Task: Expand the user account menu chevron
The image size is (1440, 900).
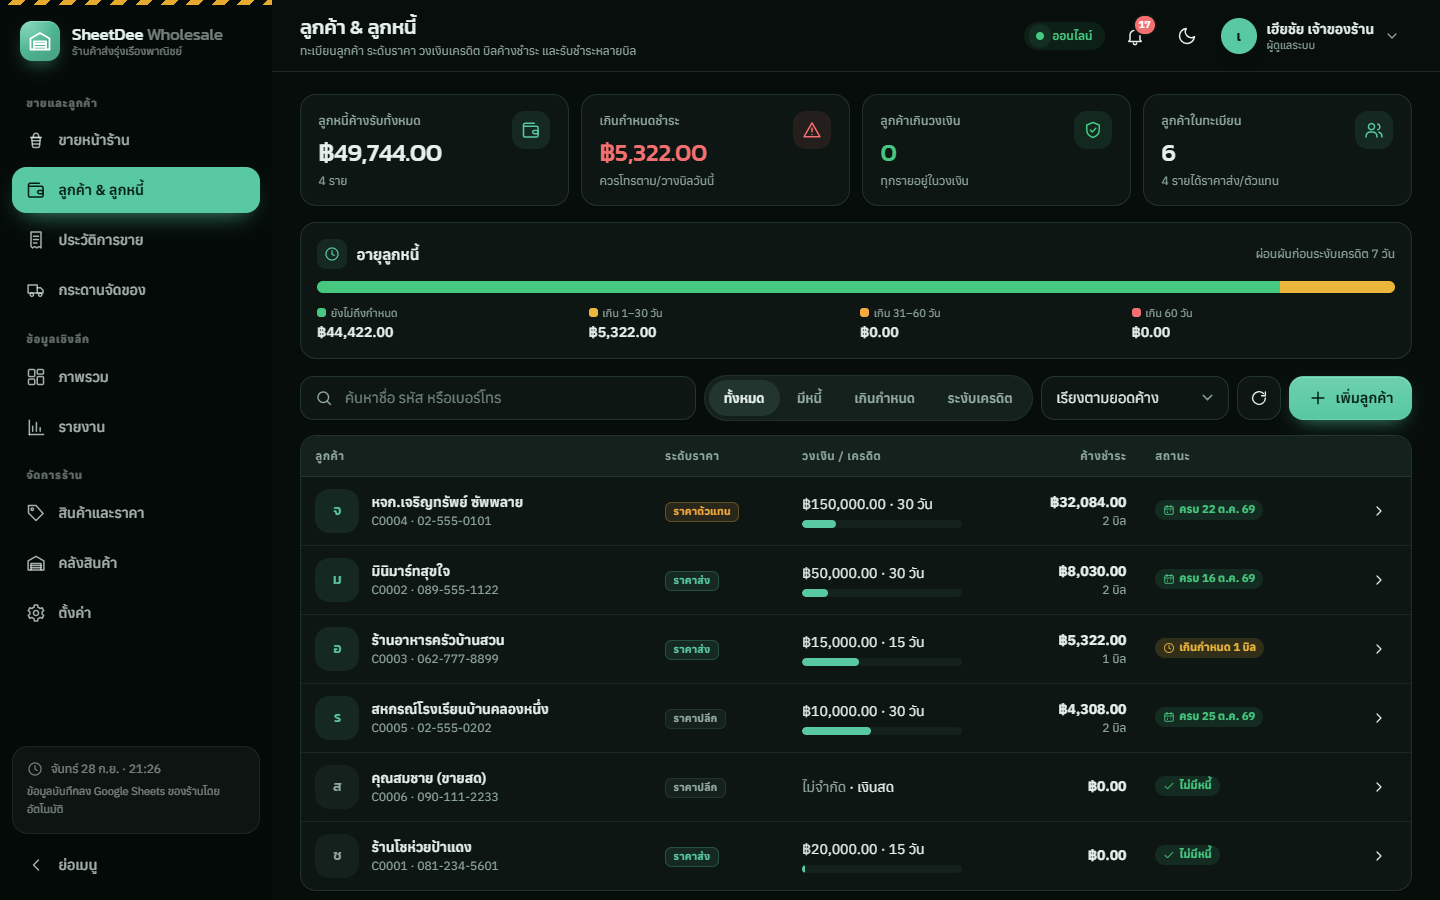Action: pyautogui.click(x=1392, y=36)
